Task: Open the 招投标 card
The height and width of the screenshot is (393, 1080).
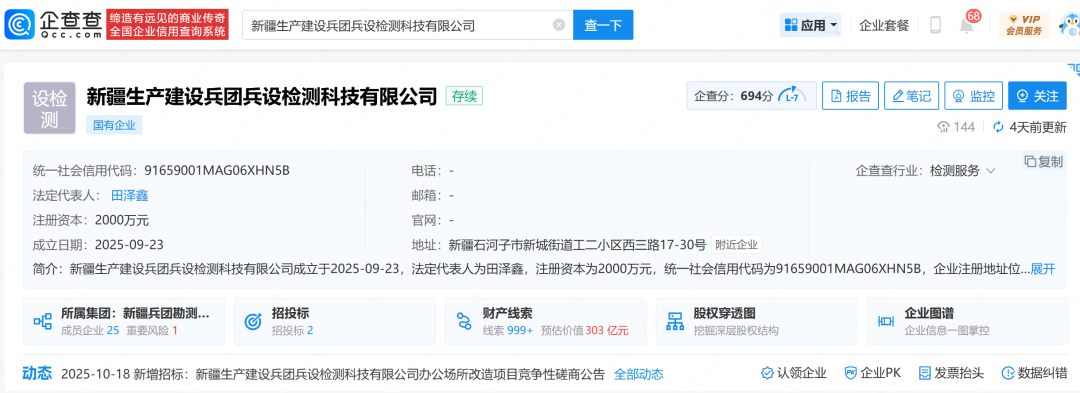Action: [335, 321]
